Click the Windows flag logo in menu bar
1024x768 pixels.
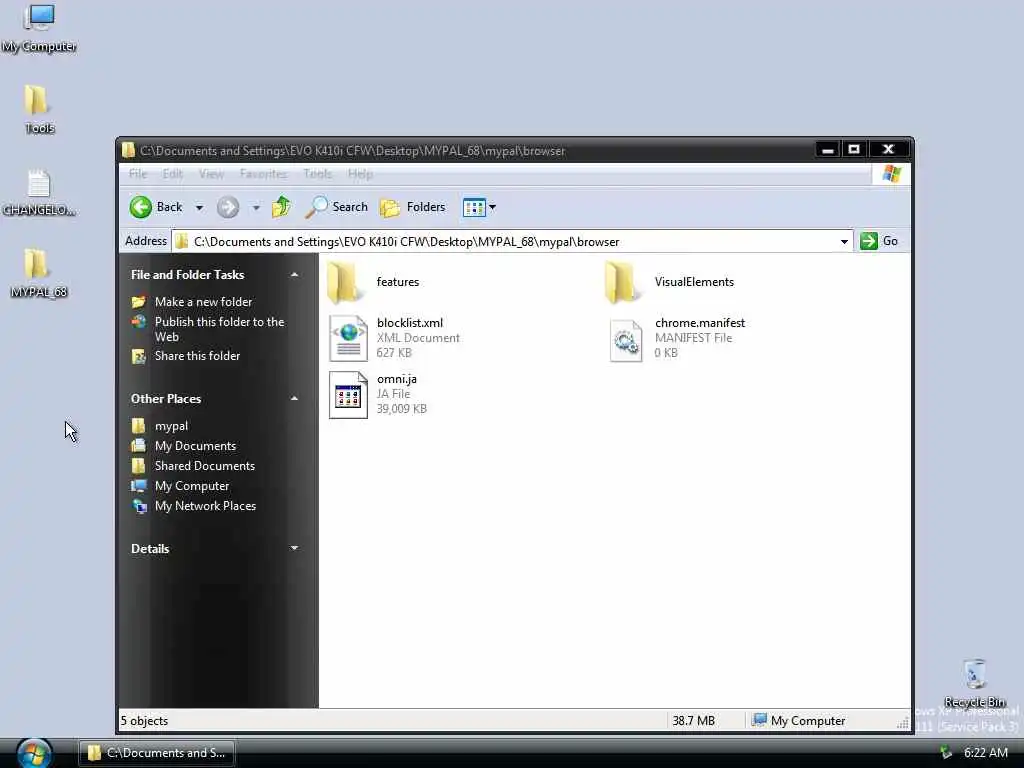[x=891, y=174]
